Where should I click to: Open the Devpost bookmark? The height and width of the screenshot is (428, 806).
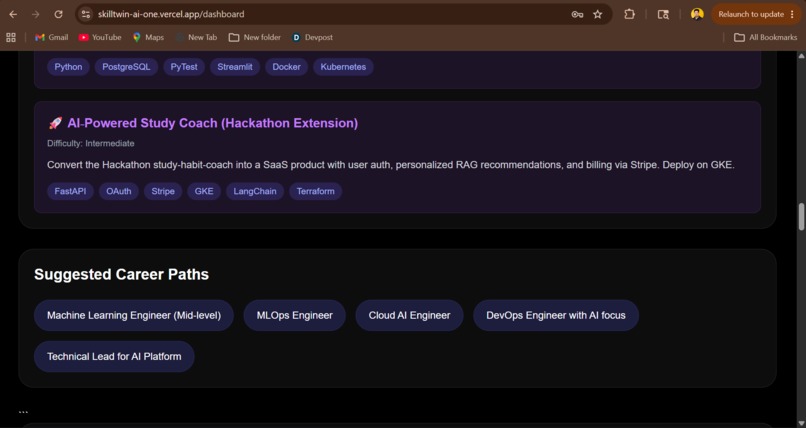pos(313,38)
